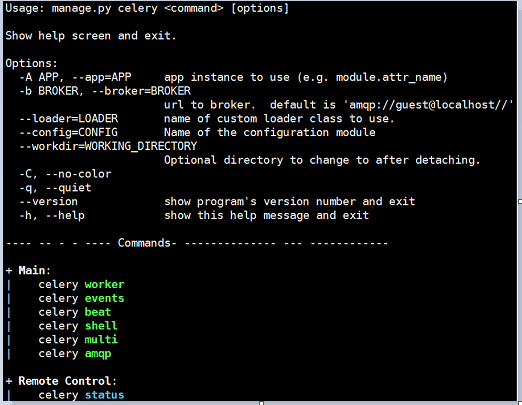Screen dimensions: 522x405
Task: Click the '+ Main:' section header
Action: coord(28,270)
